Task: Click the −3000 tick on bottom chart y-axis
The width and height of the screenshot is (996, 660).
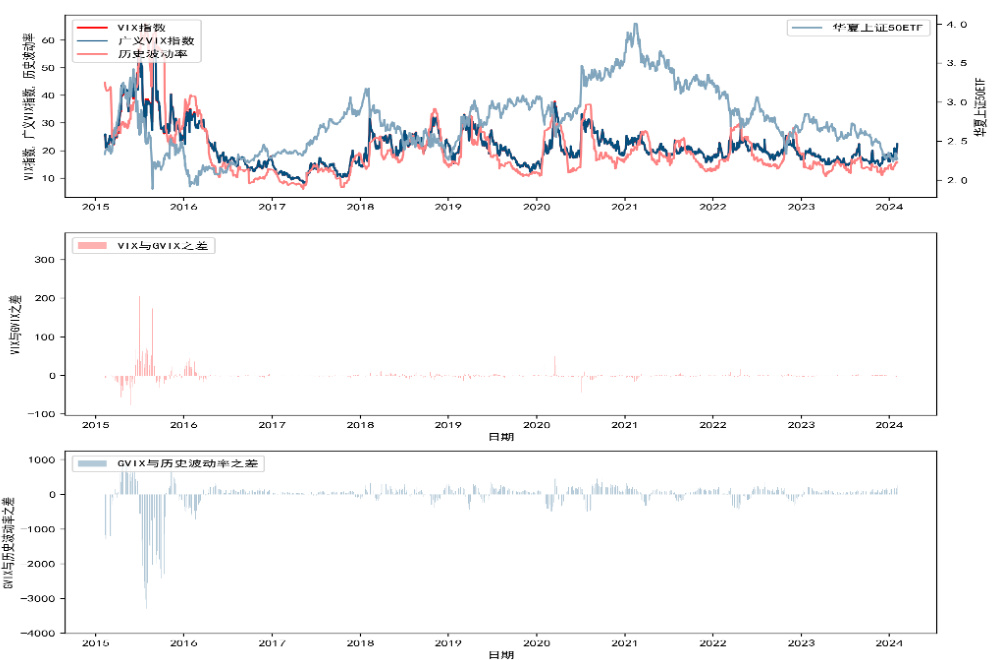Action: tap(38, 599)
